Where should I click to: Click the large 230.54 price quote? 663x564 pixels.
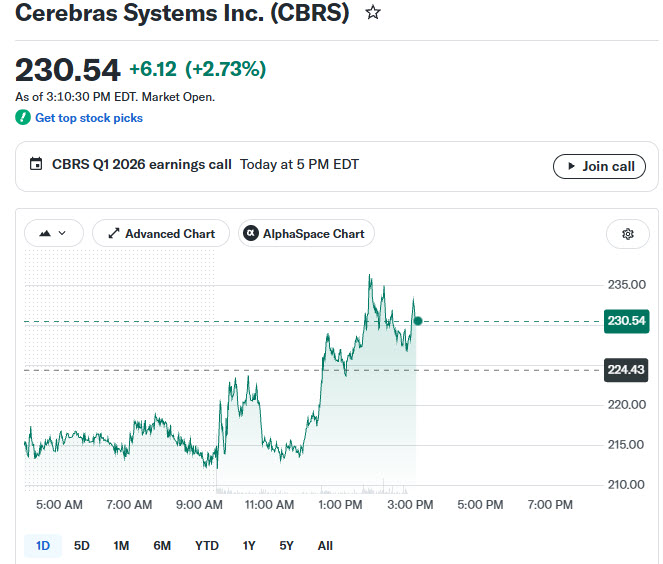(68, 70)
